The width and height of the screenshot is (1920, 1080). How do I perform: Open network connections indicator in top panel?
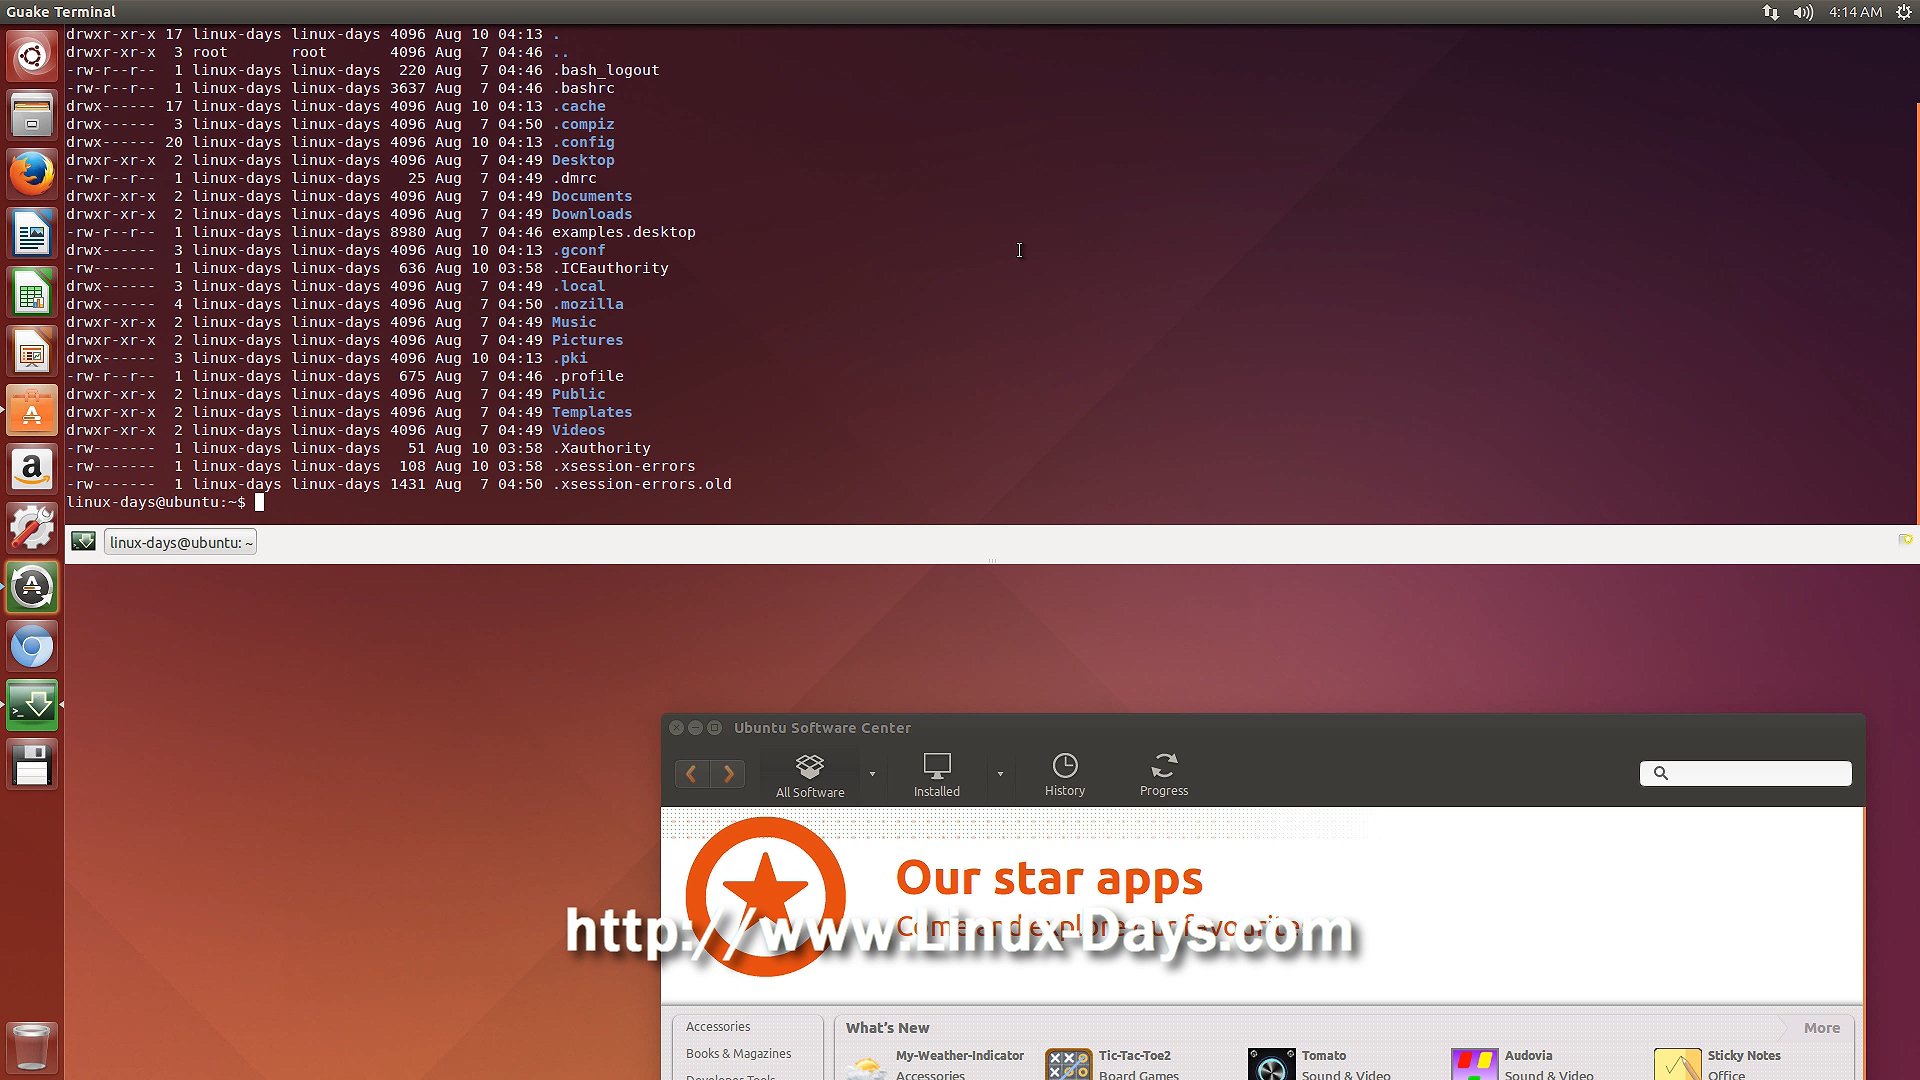tap(1771, 12)
